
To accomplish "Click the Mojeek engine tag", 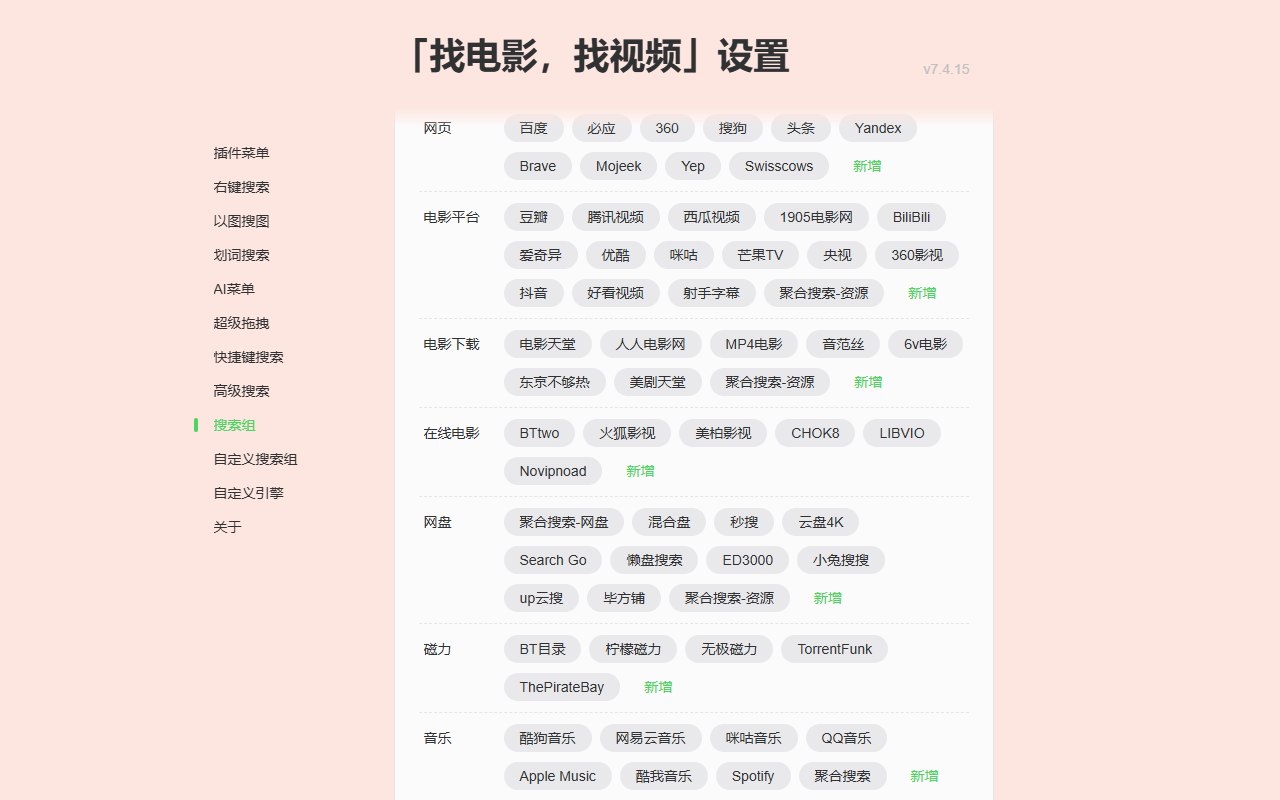I will (x=619, y=166).
